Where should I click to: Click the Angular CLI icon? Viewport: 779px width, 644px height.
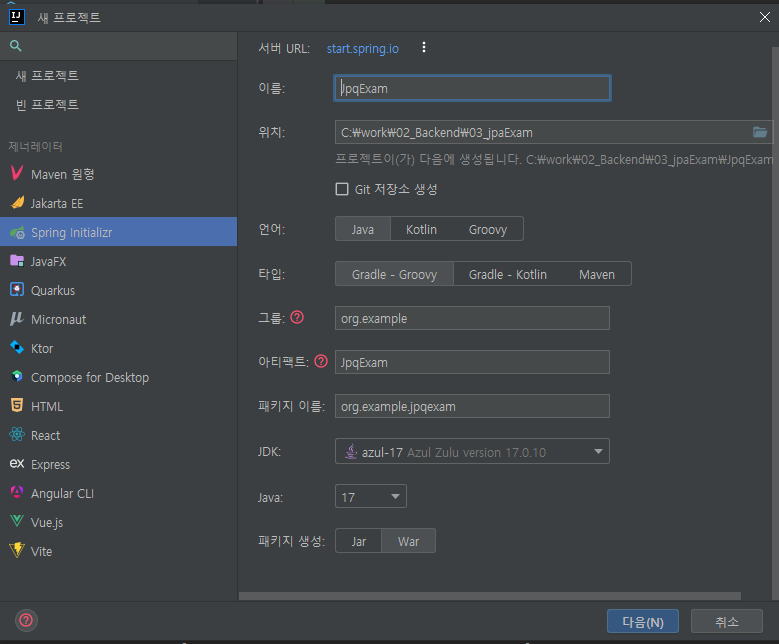click(x=17, y=492)
